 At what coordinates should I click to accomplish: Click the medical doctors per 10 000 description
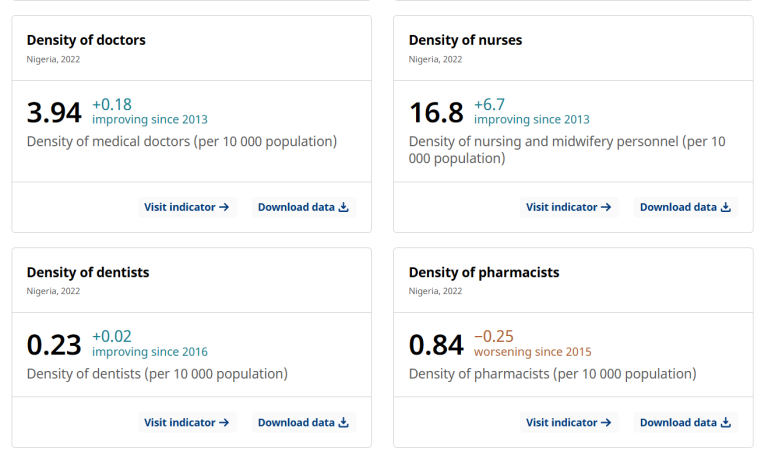182,142
